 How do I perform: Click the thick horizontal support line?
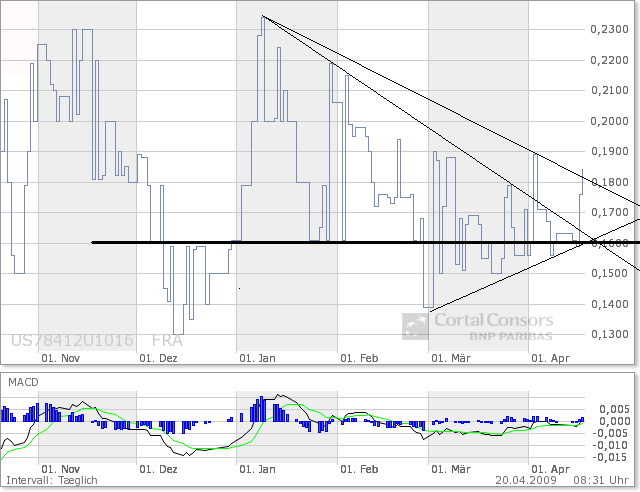pos(300,242)
